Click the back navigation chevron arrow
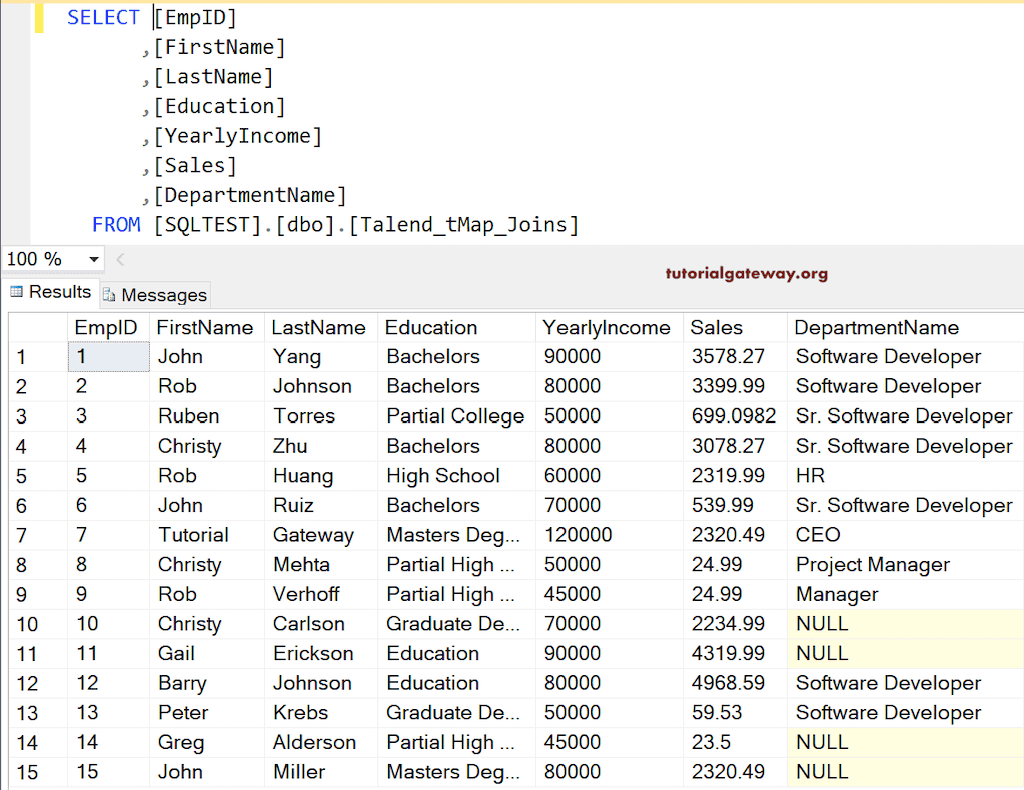 (119, 258)
